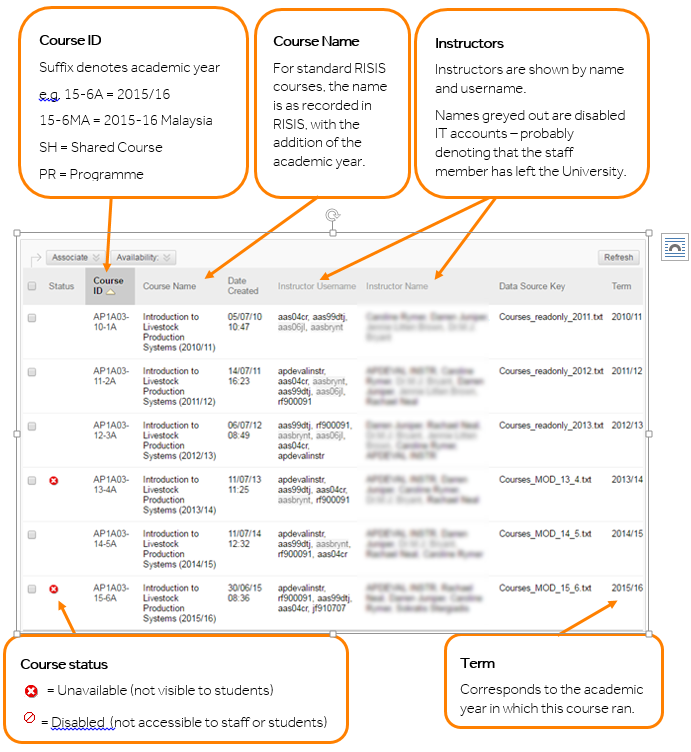Click the Data Source Key column header
The height and width of the screenshot is (752, 691).
click(532, 286)
